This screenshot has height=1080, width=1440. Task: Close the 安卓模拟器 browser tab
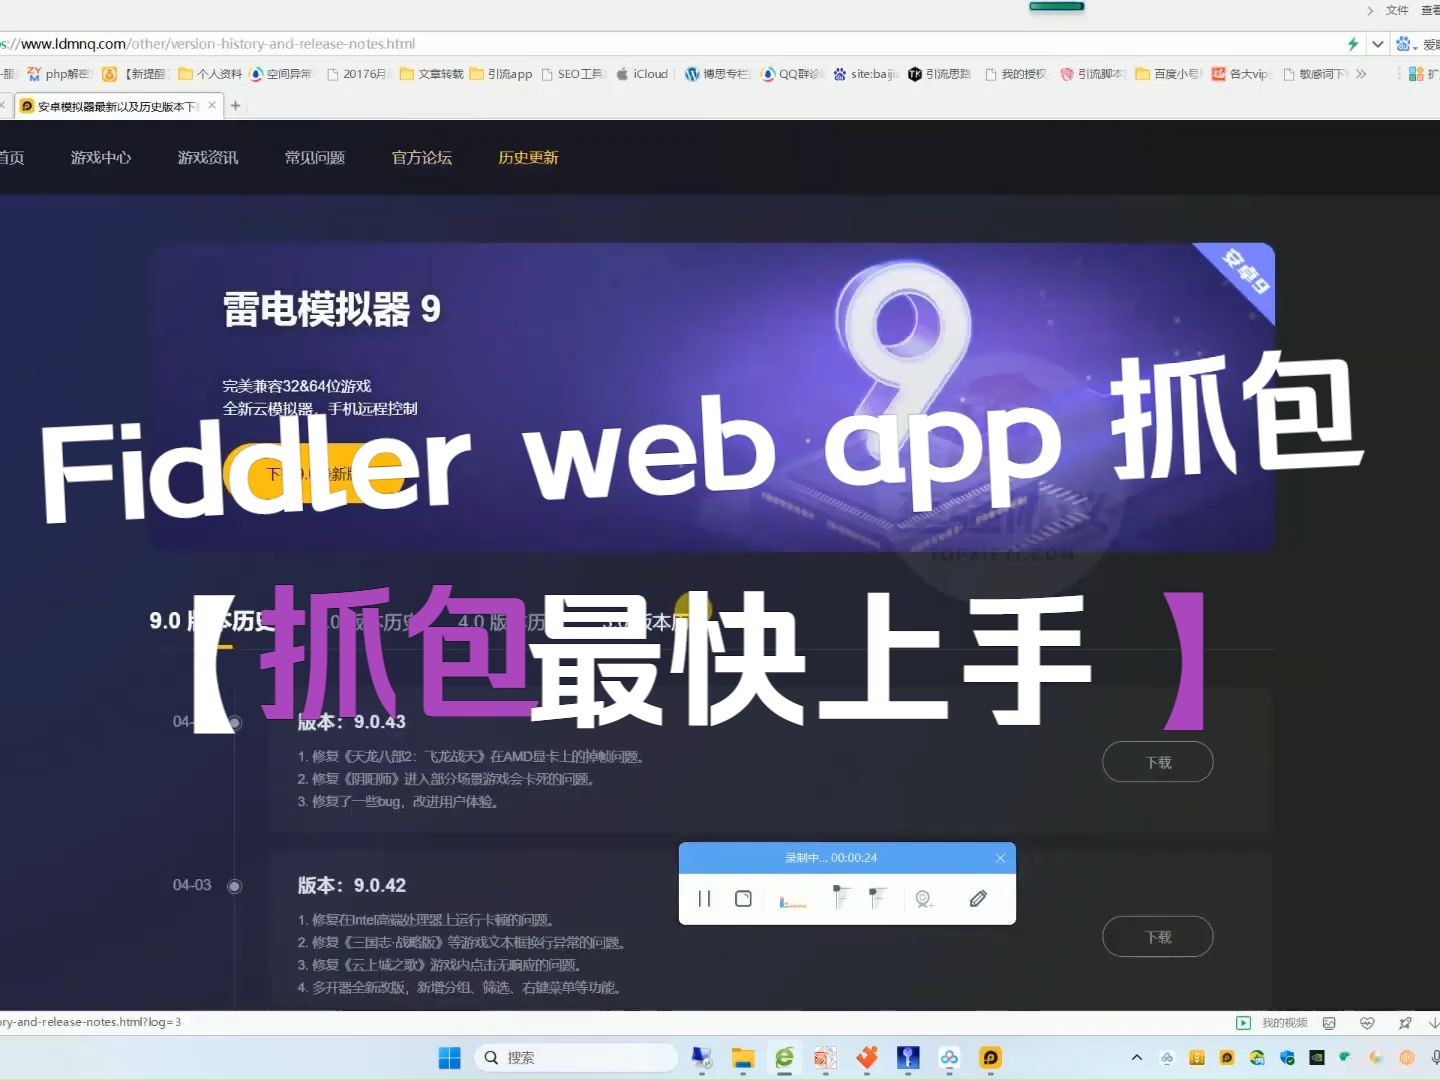point(212,105)
